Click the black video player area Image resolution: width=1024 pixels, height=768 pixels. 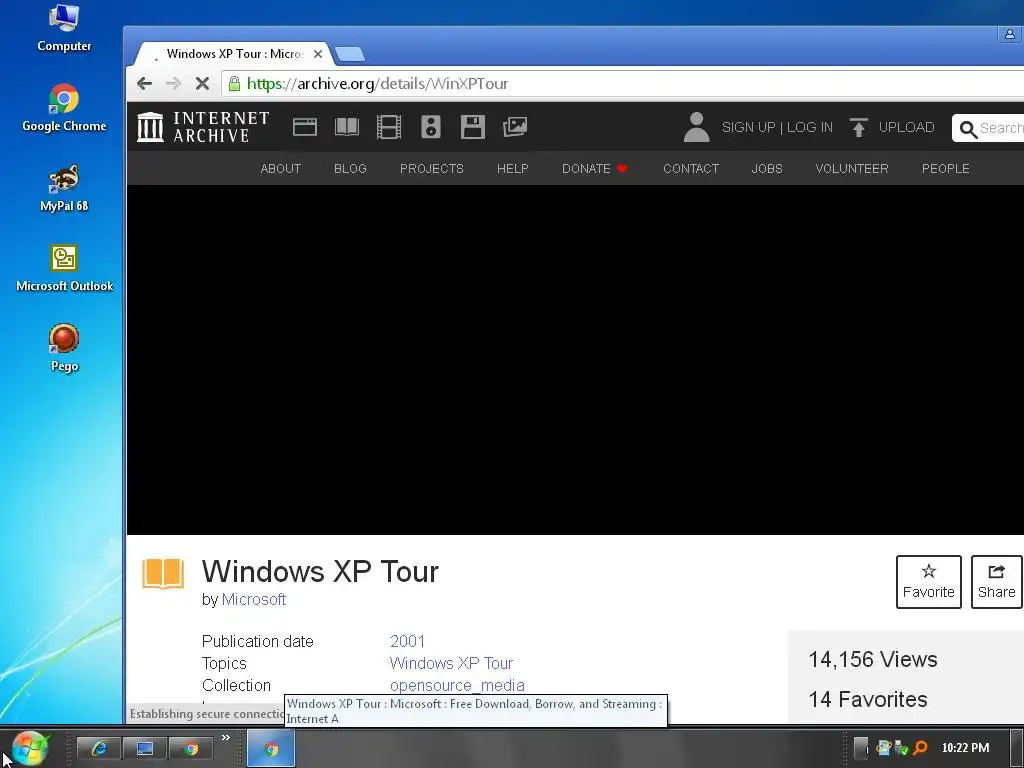(x=575, y=360)
